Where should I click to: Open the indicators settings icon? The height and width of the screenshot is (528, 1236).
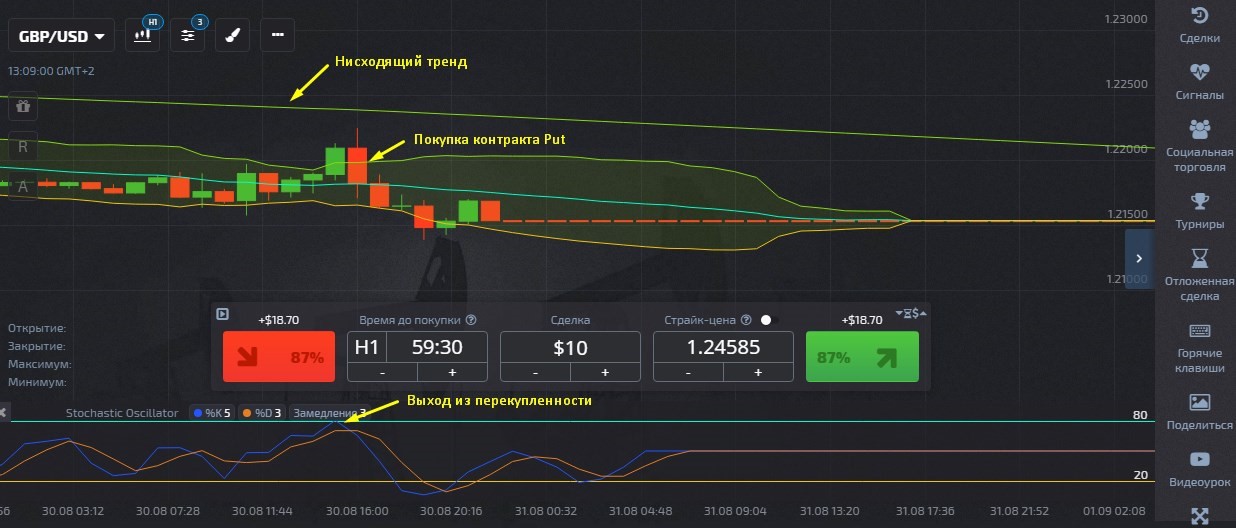pos(187,35)
